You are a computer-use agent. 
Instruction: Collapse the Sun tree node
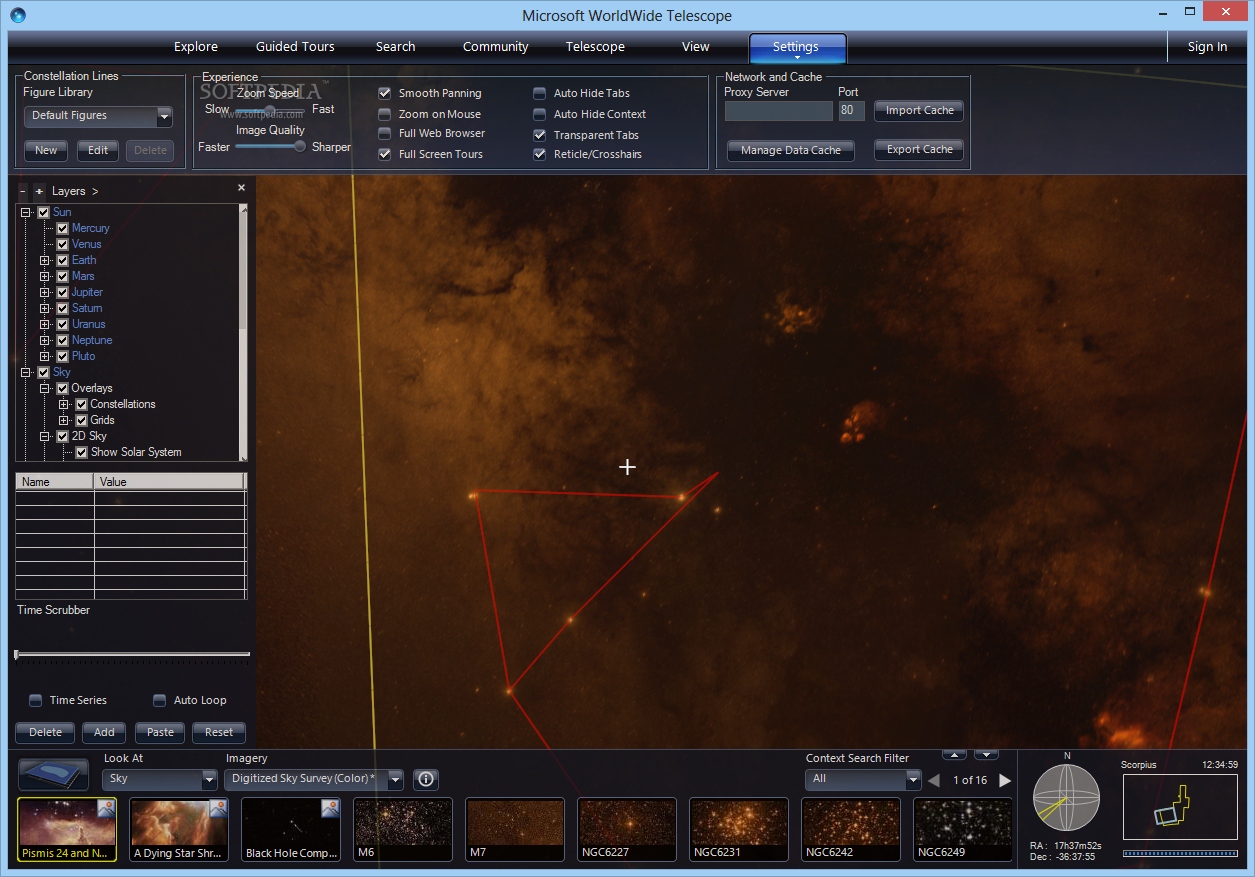pos(25,212)
